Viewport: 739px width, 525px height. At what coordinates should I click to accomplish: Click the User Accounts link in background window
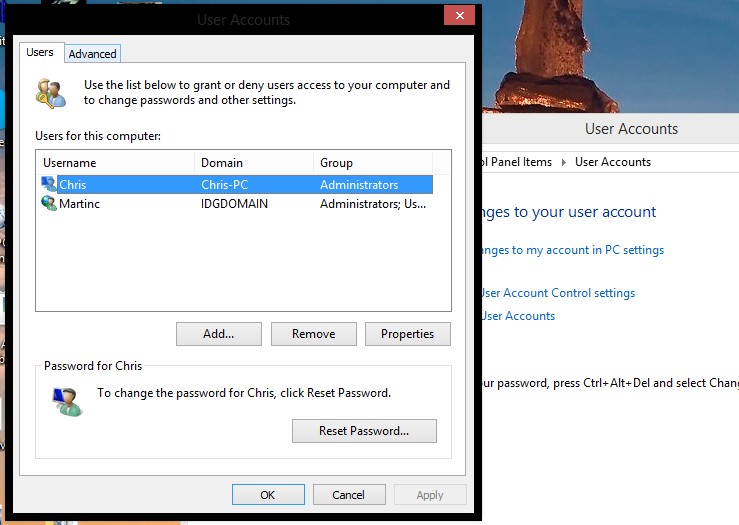pos(518,316)
